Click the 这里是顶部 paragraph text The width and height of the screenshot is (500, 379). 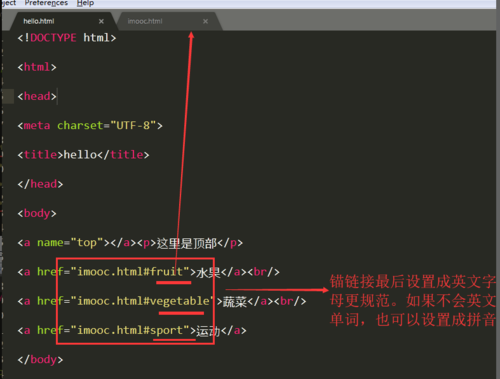coord(187,243)
